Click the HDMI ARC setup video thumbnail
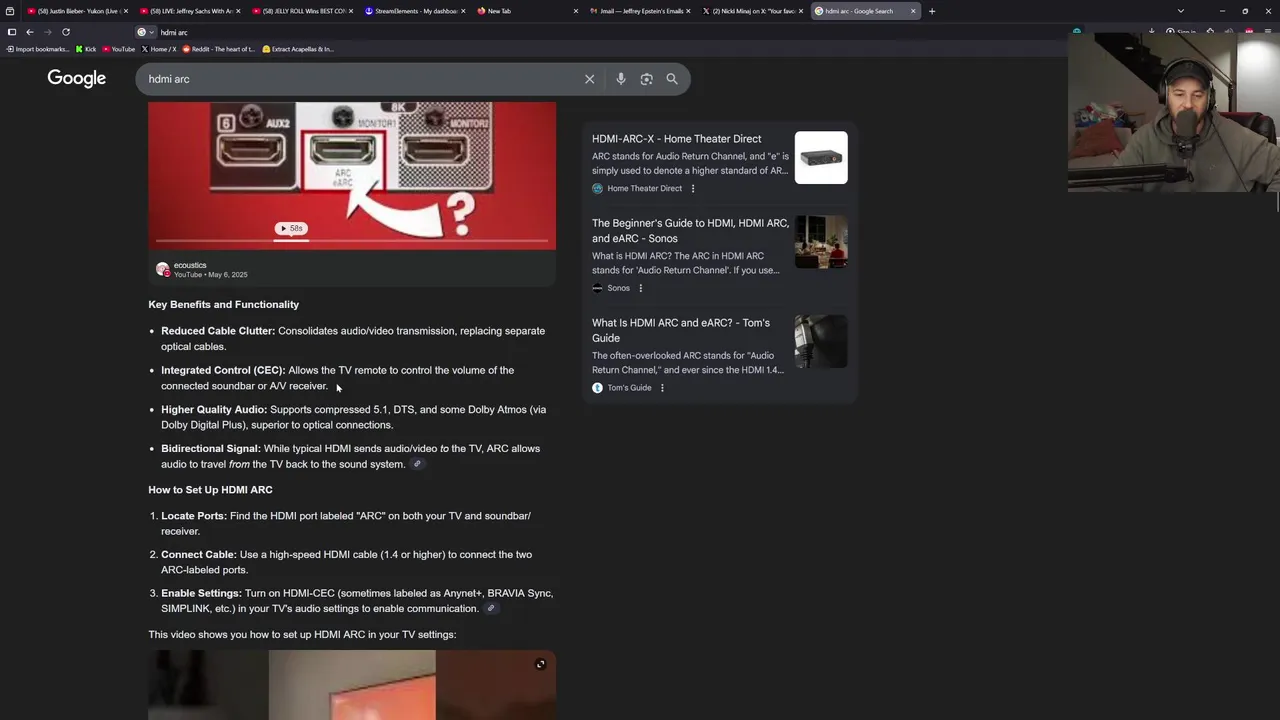 point(352,685)
